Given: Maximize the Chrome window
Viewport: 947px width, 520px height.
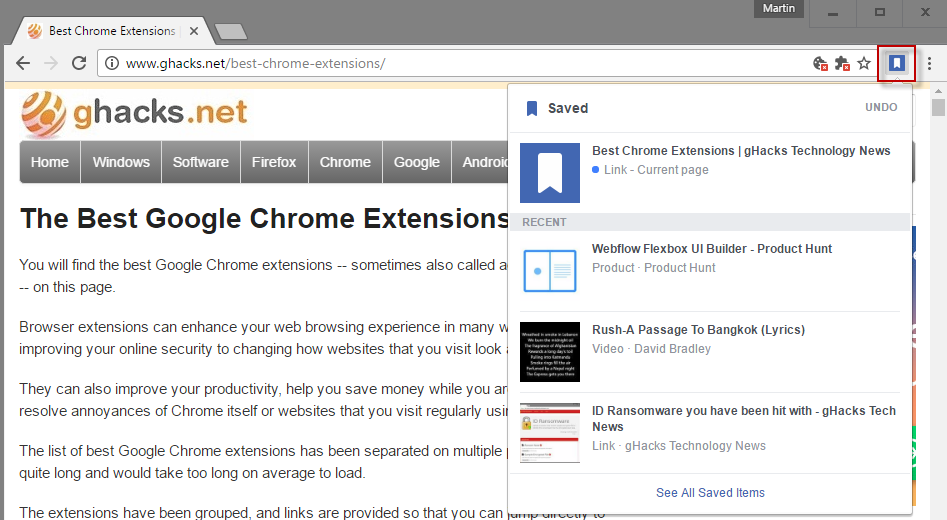Looking at the screenshot, I should [x=880, y=13].
